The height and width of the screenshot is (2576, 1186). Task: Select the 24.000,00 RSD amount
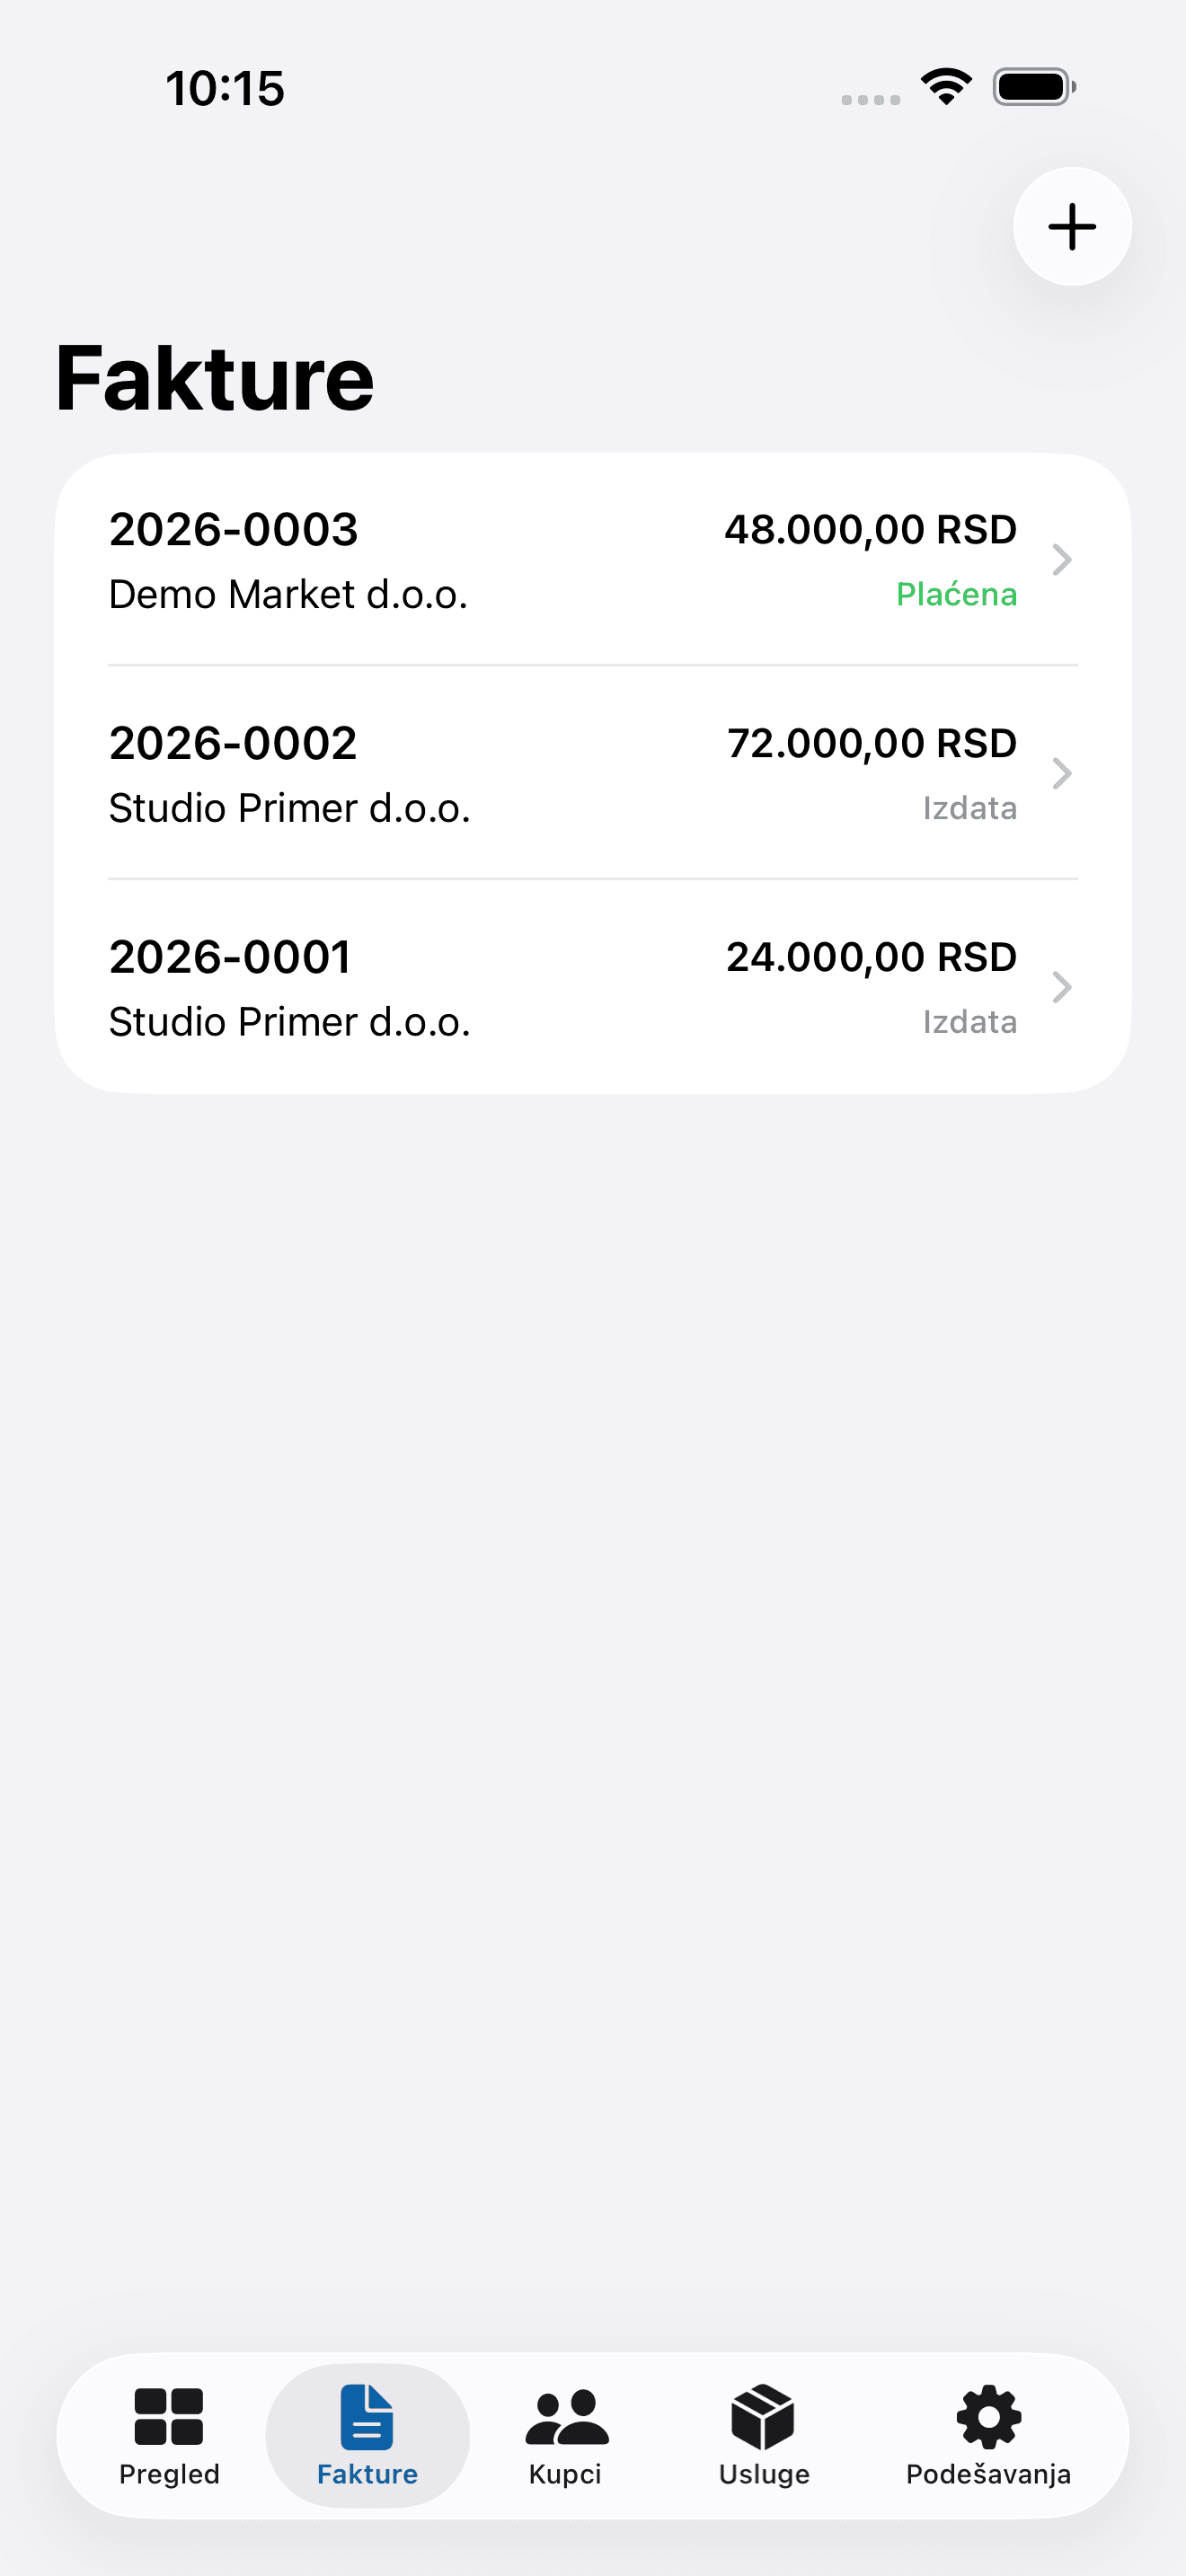click(871, 957)
